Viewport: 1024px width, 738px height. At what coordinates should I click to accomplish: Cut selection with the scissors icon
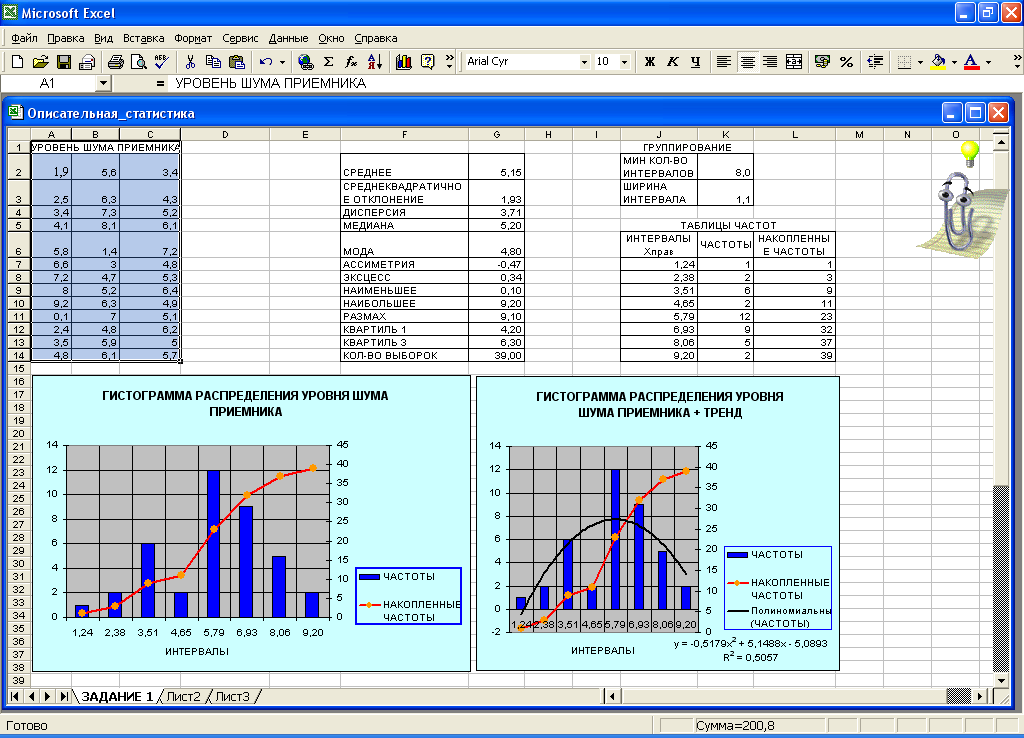[x=190, y=61]
